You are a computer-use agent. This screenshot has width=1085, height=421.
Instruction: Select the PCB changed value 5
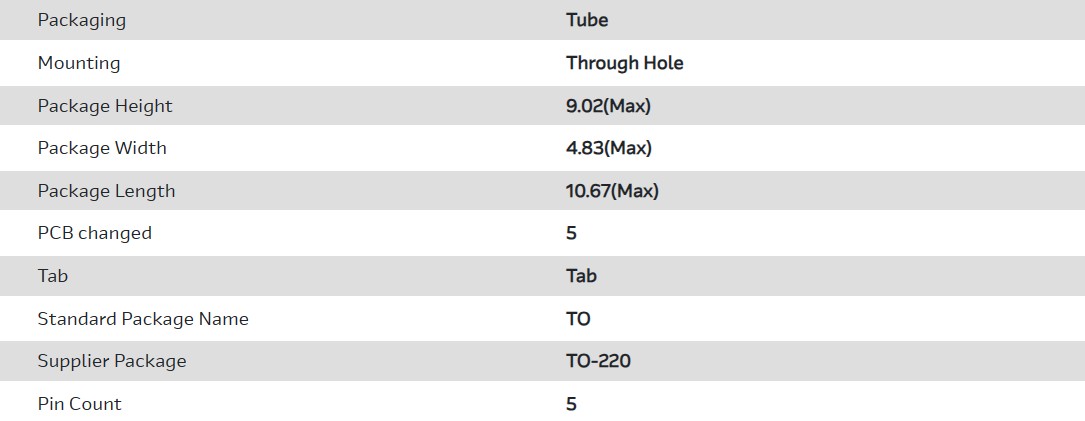[x=572, y=233]
